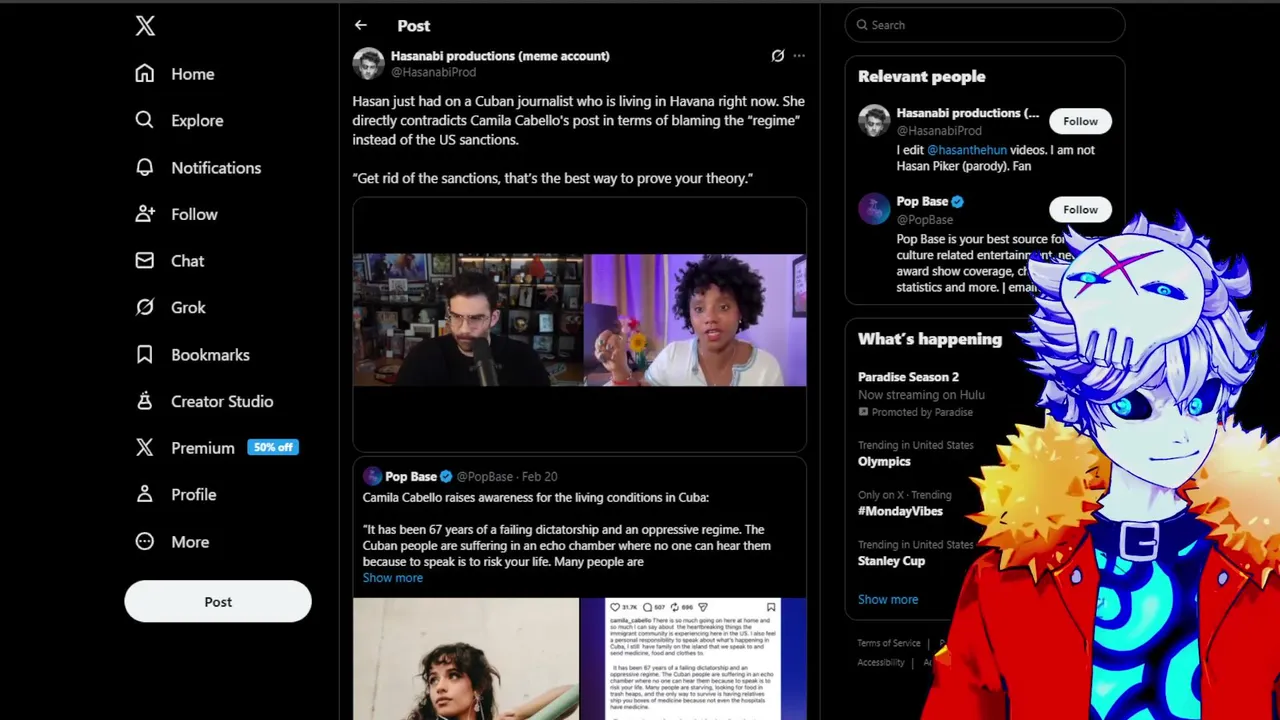The height and width of the screenshot is (720, 1280).
Task: Click the X logo icon
Action: [145, 26]
